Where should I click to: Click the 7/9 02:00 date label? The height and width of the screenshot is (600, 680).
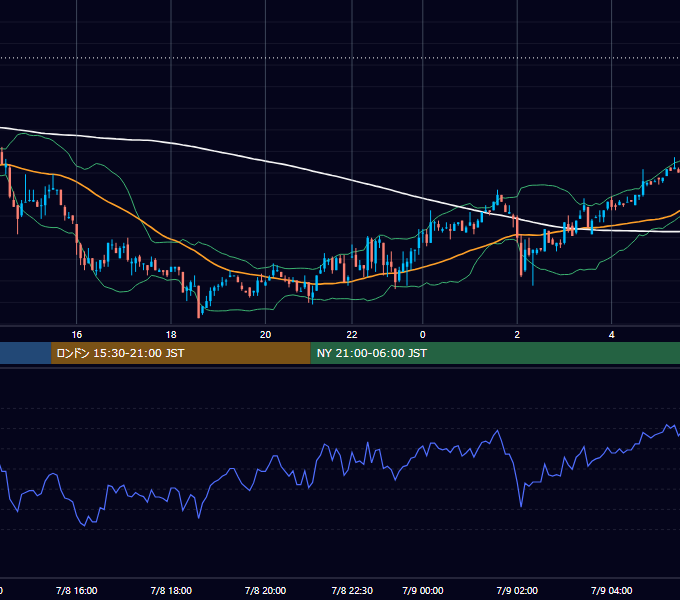[x=517, y=590]
